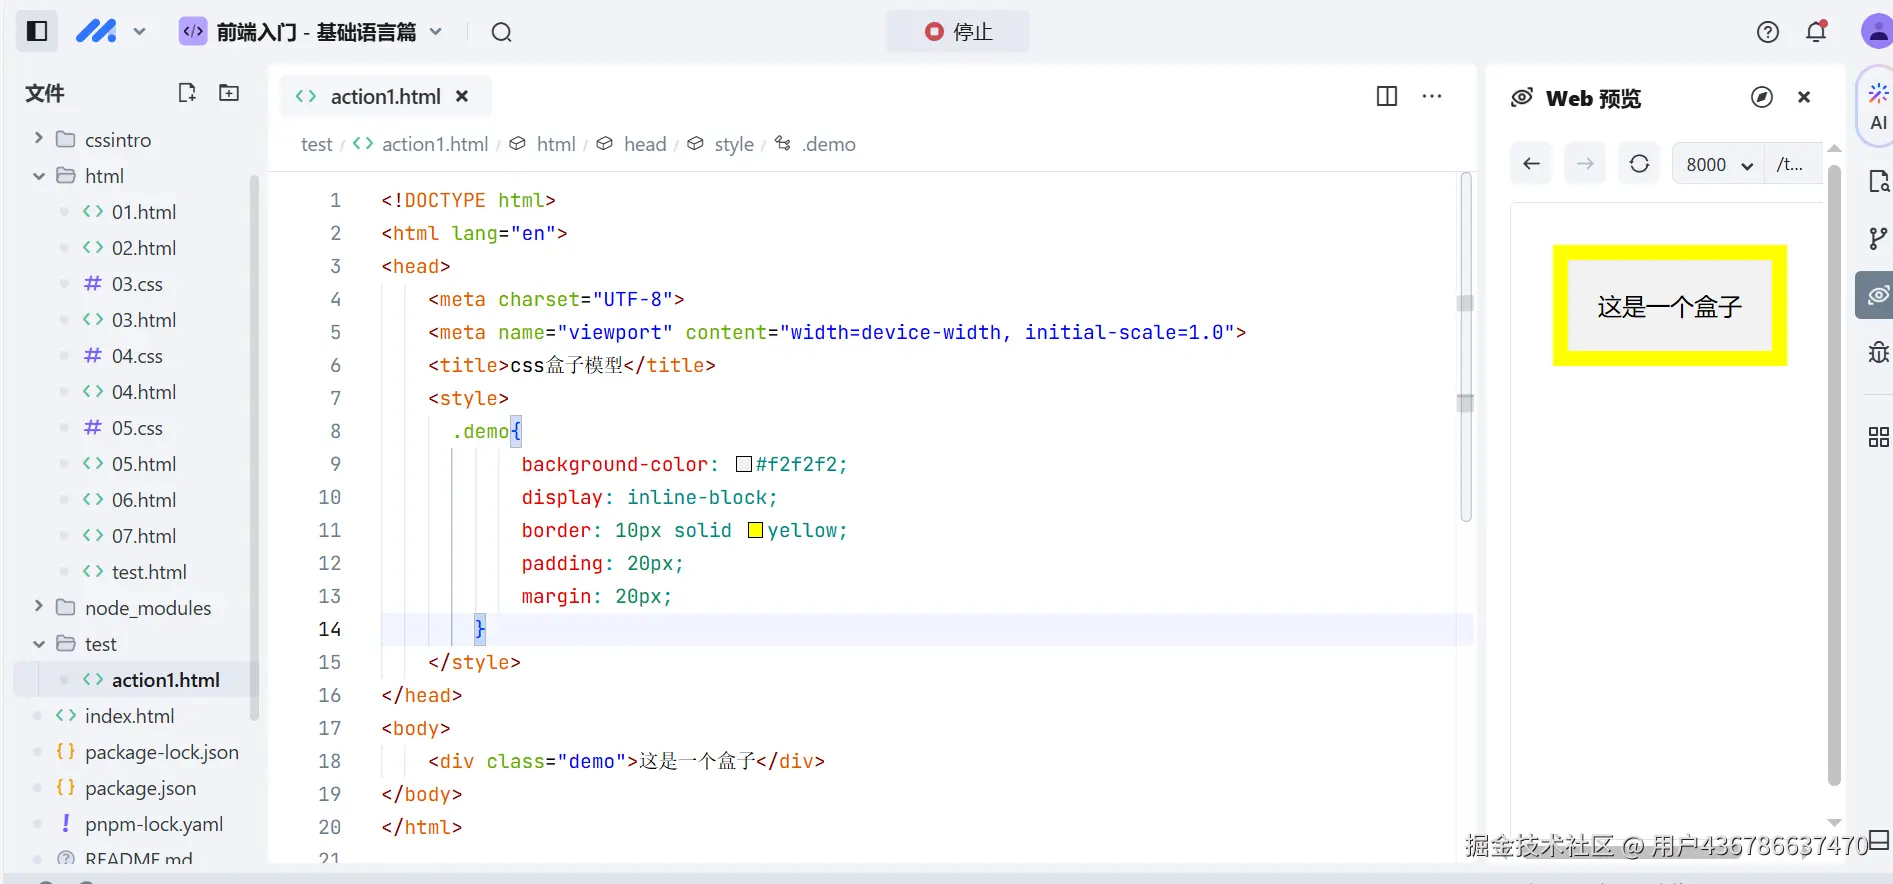Click the #f2f2f2 color swatch
This screenshot has width=1893, height=884.
743,464
